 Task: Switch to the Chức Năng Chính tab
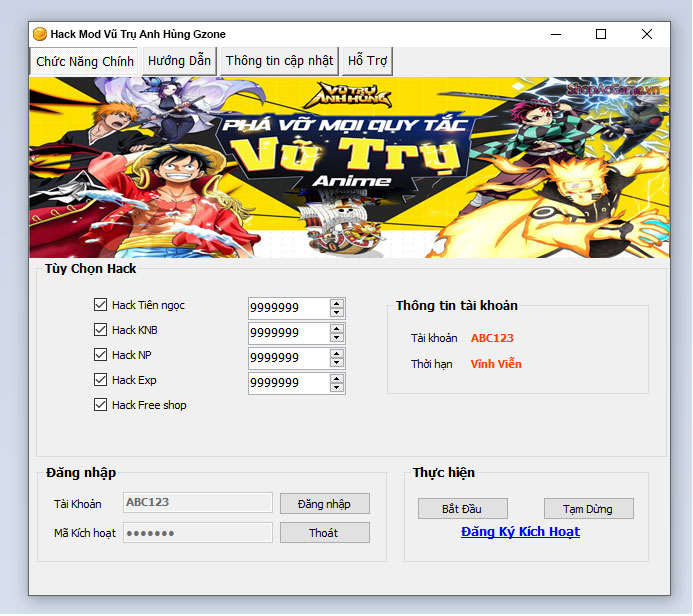(85, 61)
